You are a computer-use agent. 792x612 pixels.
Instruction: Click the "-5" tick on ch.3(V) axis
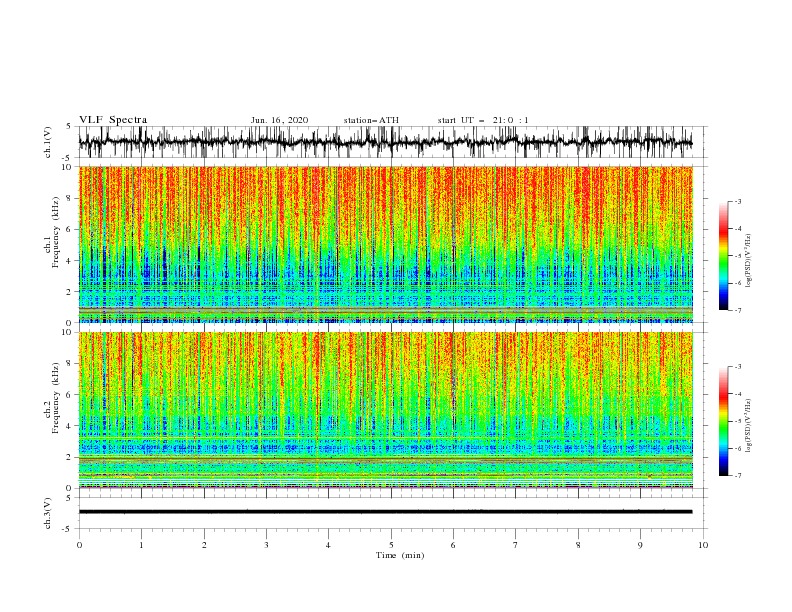(68, 529)
